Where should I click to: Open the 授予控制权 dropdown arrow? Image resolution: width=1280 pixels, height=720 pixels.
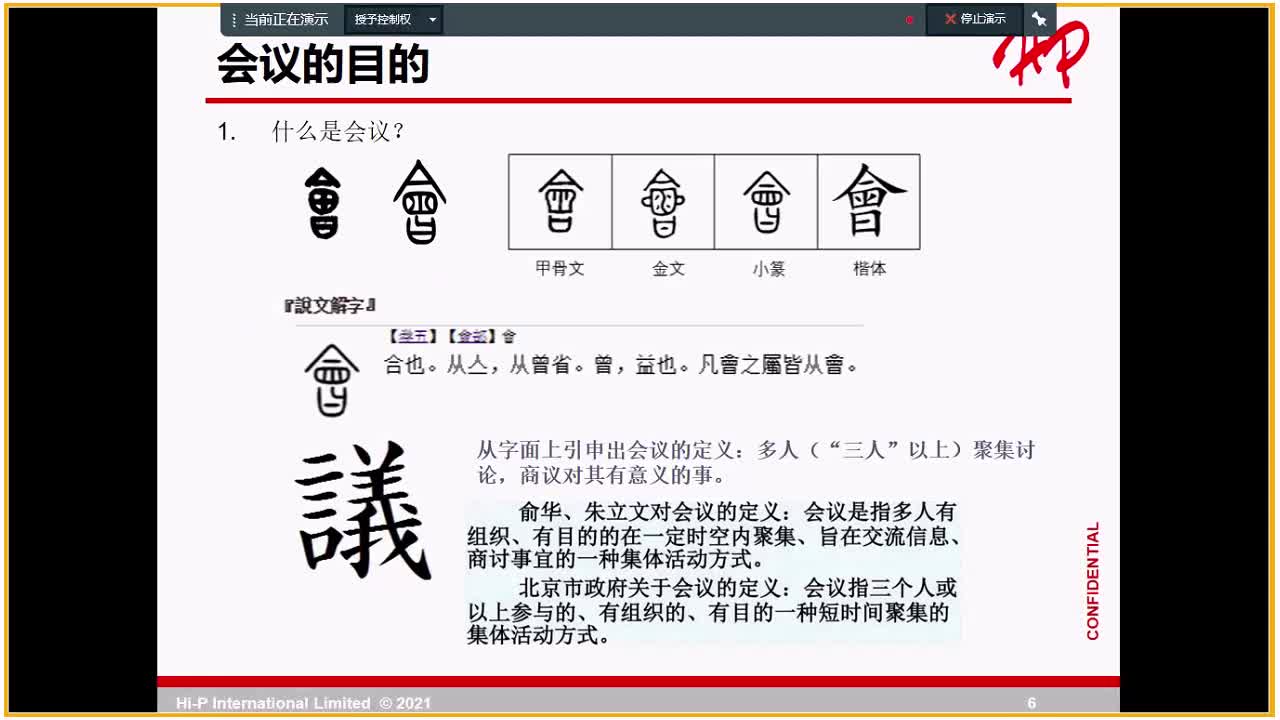click(434, 18)
